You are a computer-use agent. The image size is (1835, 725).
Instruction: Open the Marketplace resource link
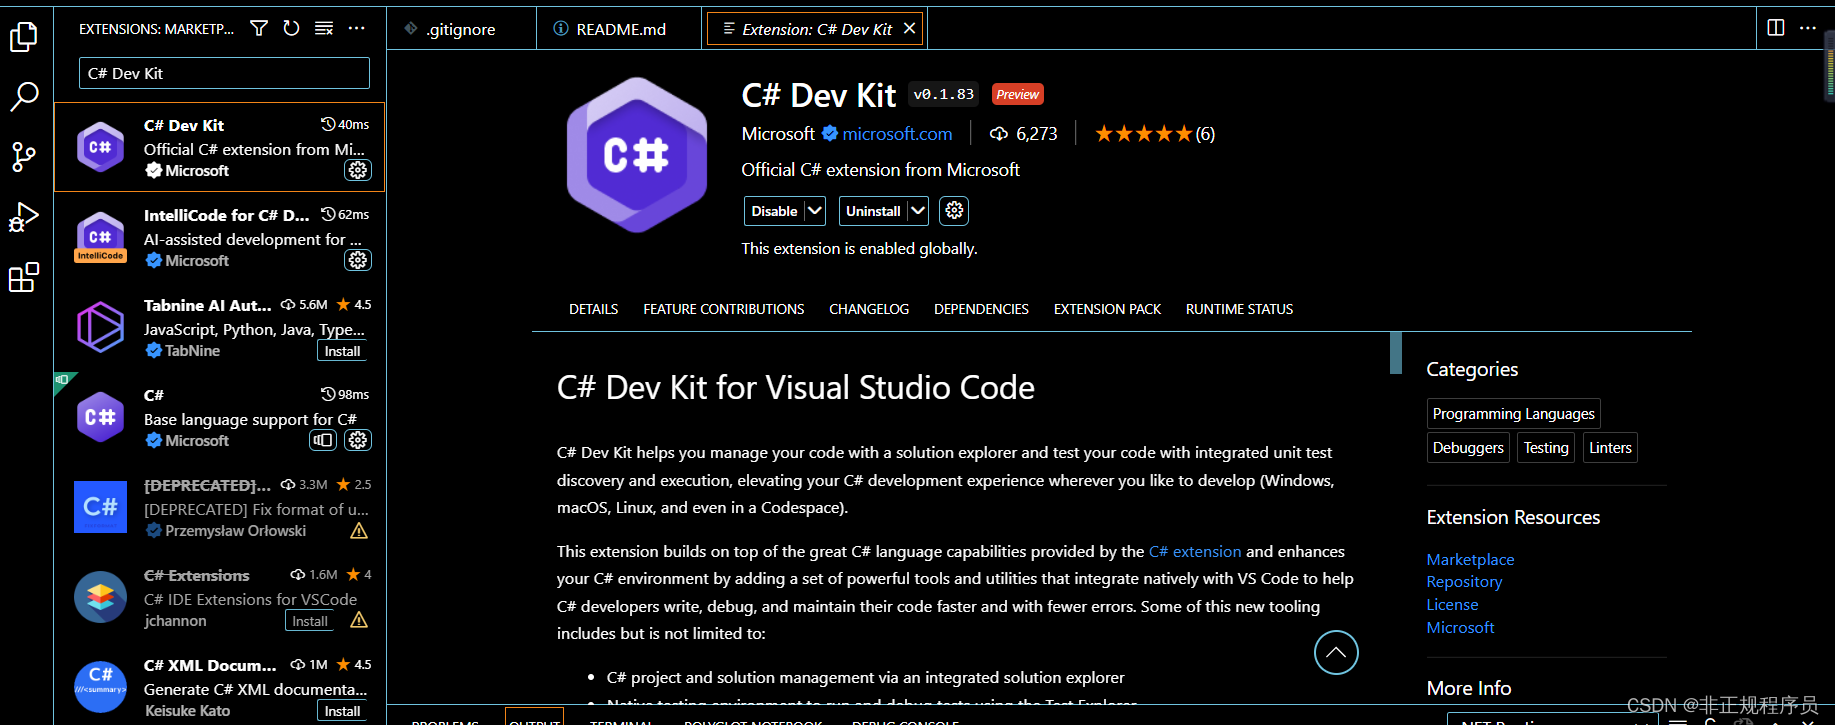coord(1470,559)
